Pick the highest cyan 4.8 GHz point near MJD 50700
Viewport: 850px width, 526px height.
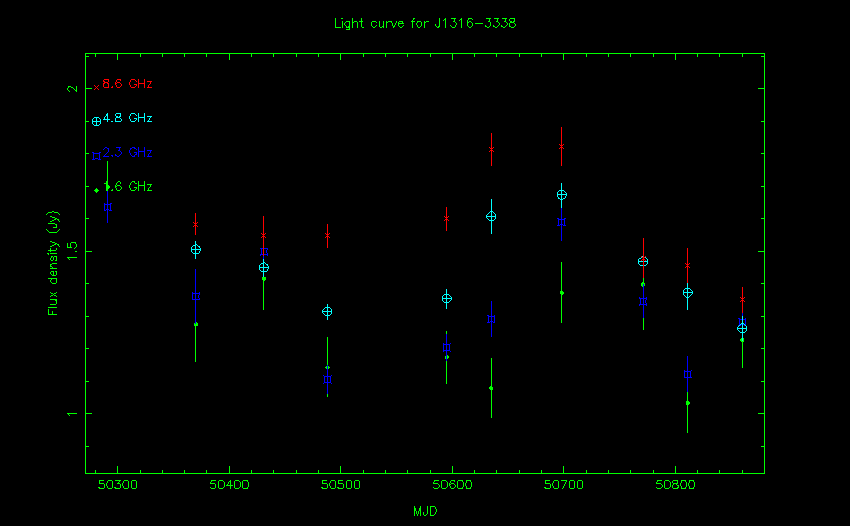click(x=562, y=195)
